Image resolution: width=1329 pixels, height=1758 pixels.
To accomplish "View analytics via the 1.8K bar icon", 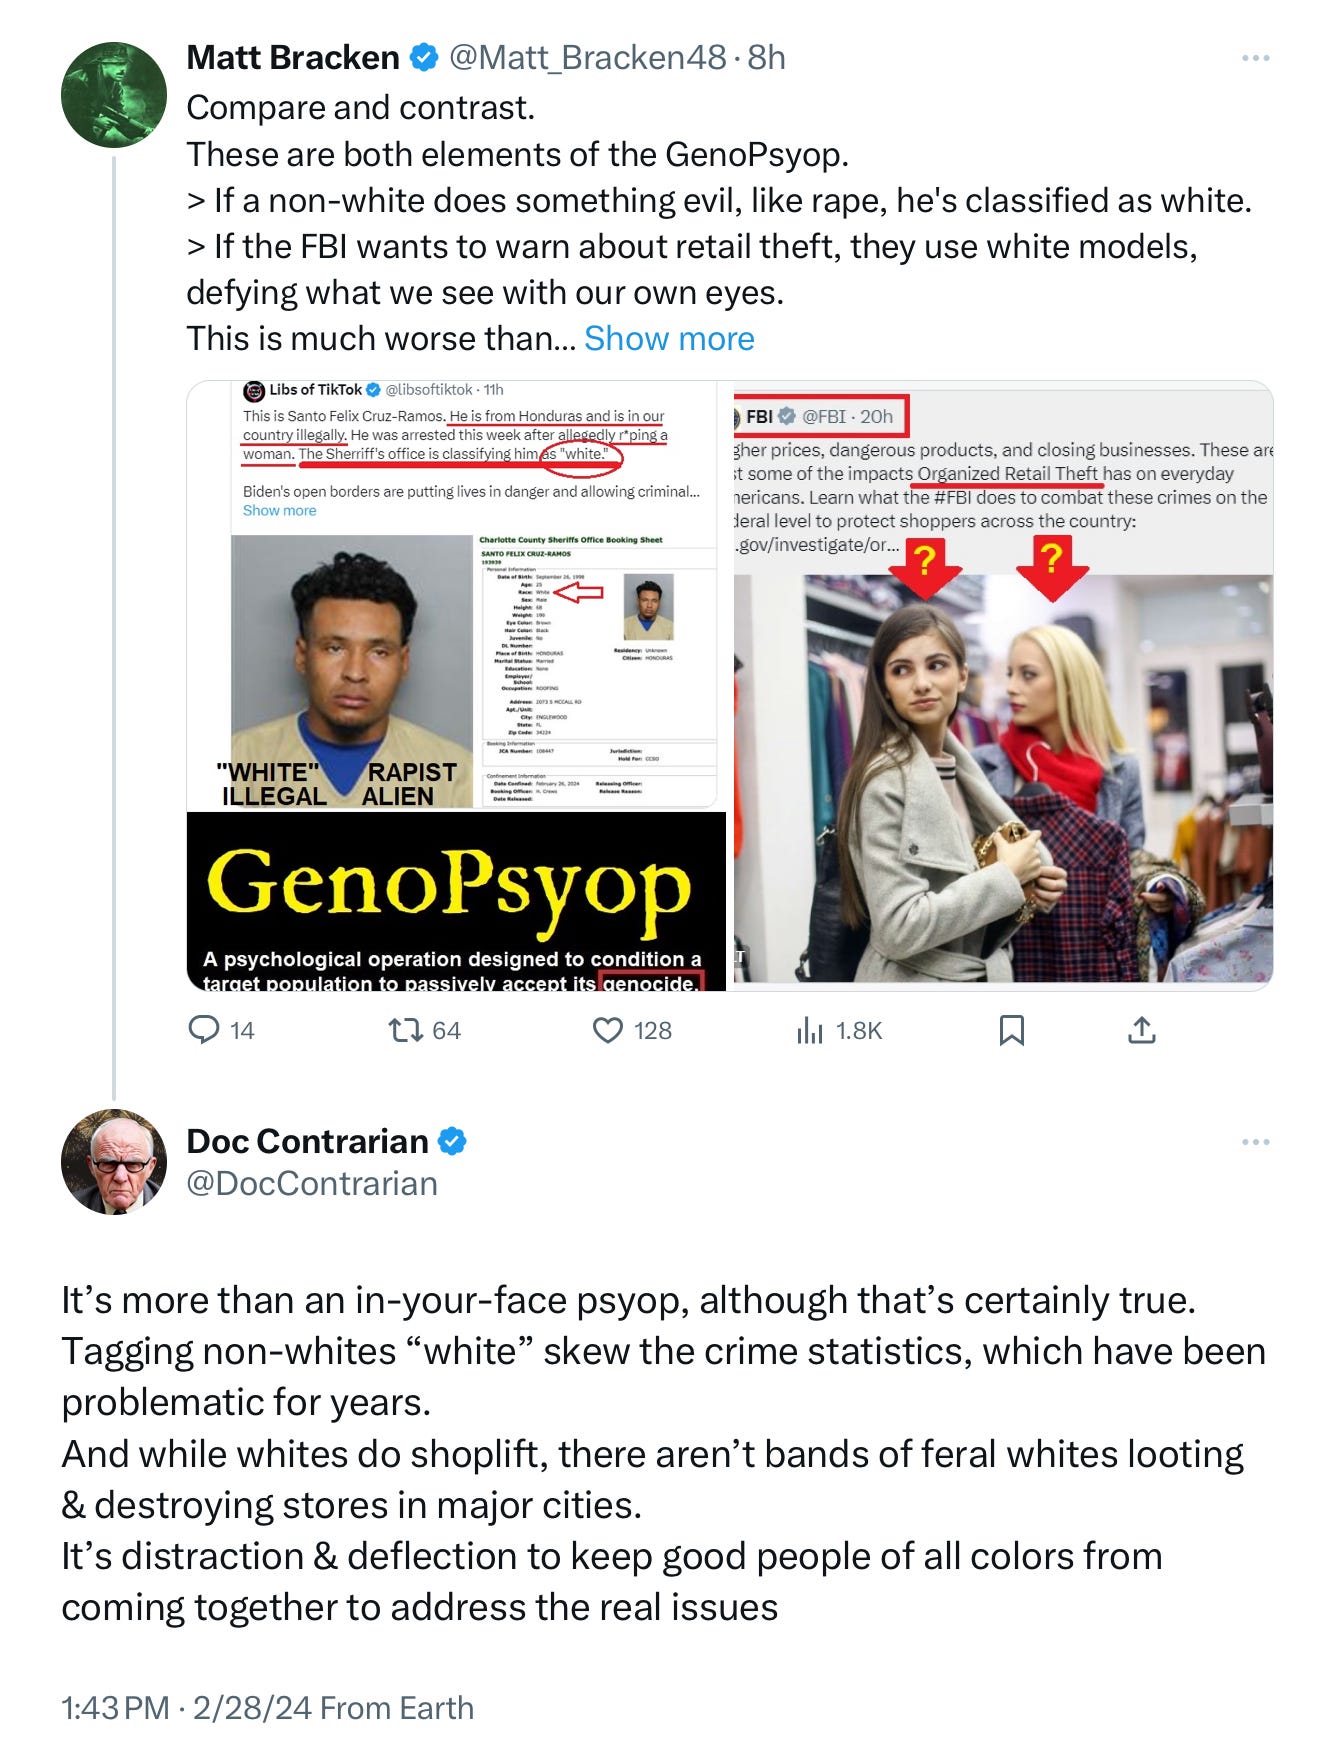I will click(810, 1030).
